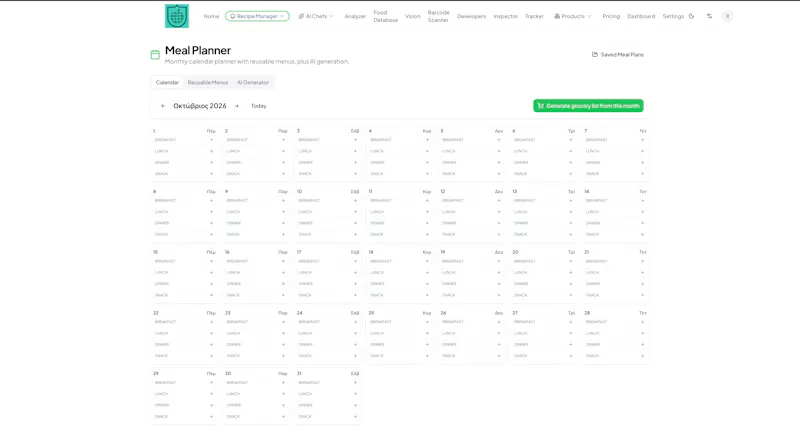
Task: Click the BREAKFAST label on day 20
Action: pos(525,261)
